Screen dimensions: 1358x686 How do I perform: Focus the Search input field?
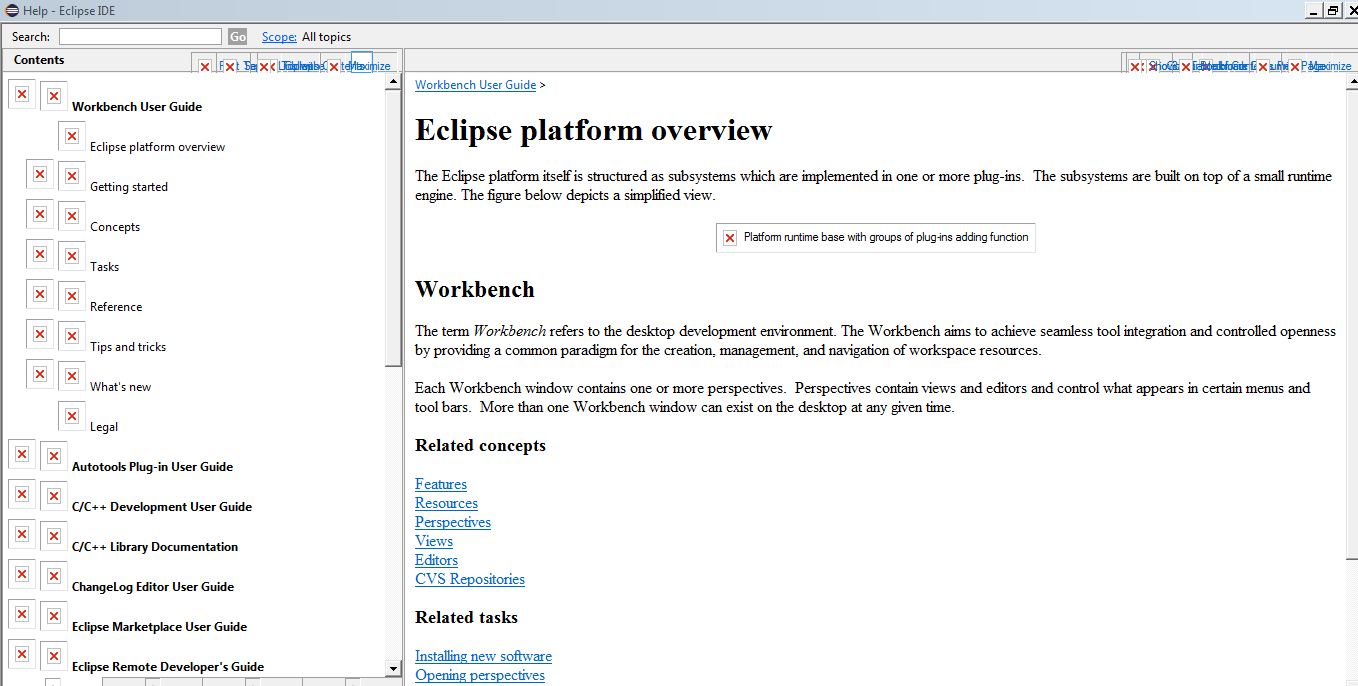coord(140,37)
